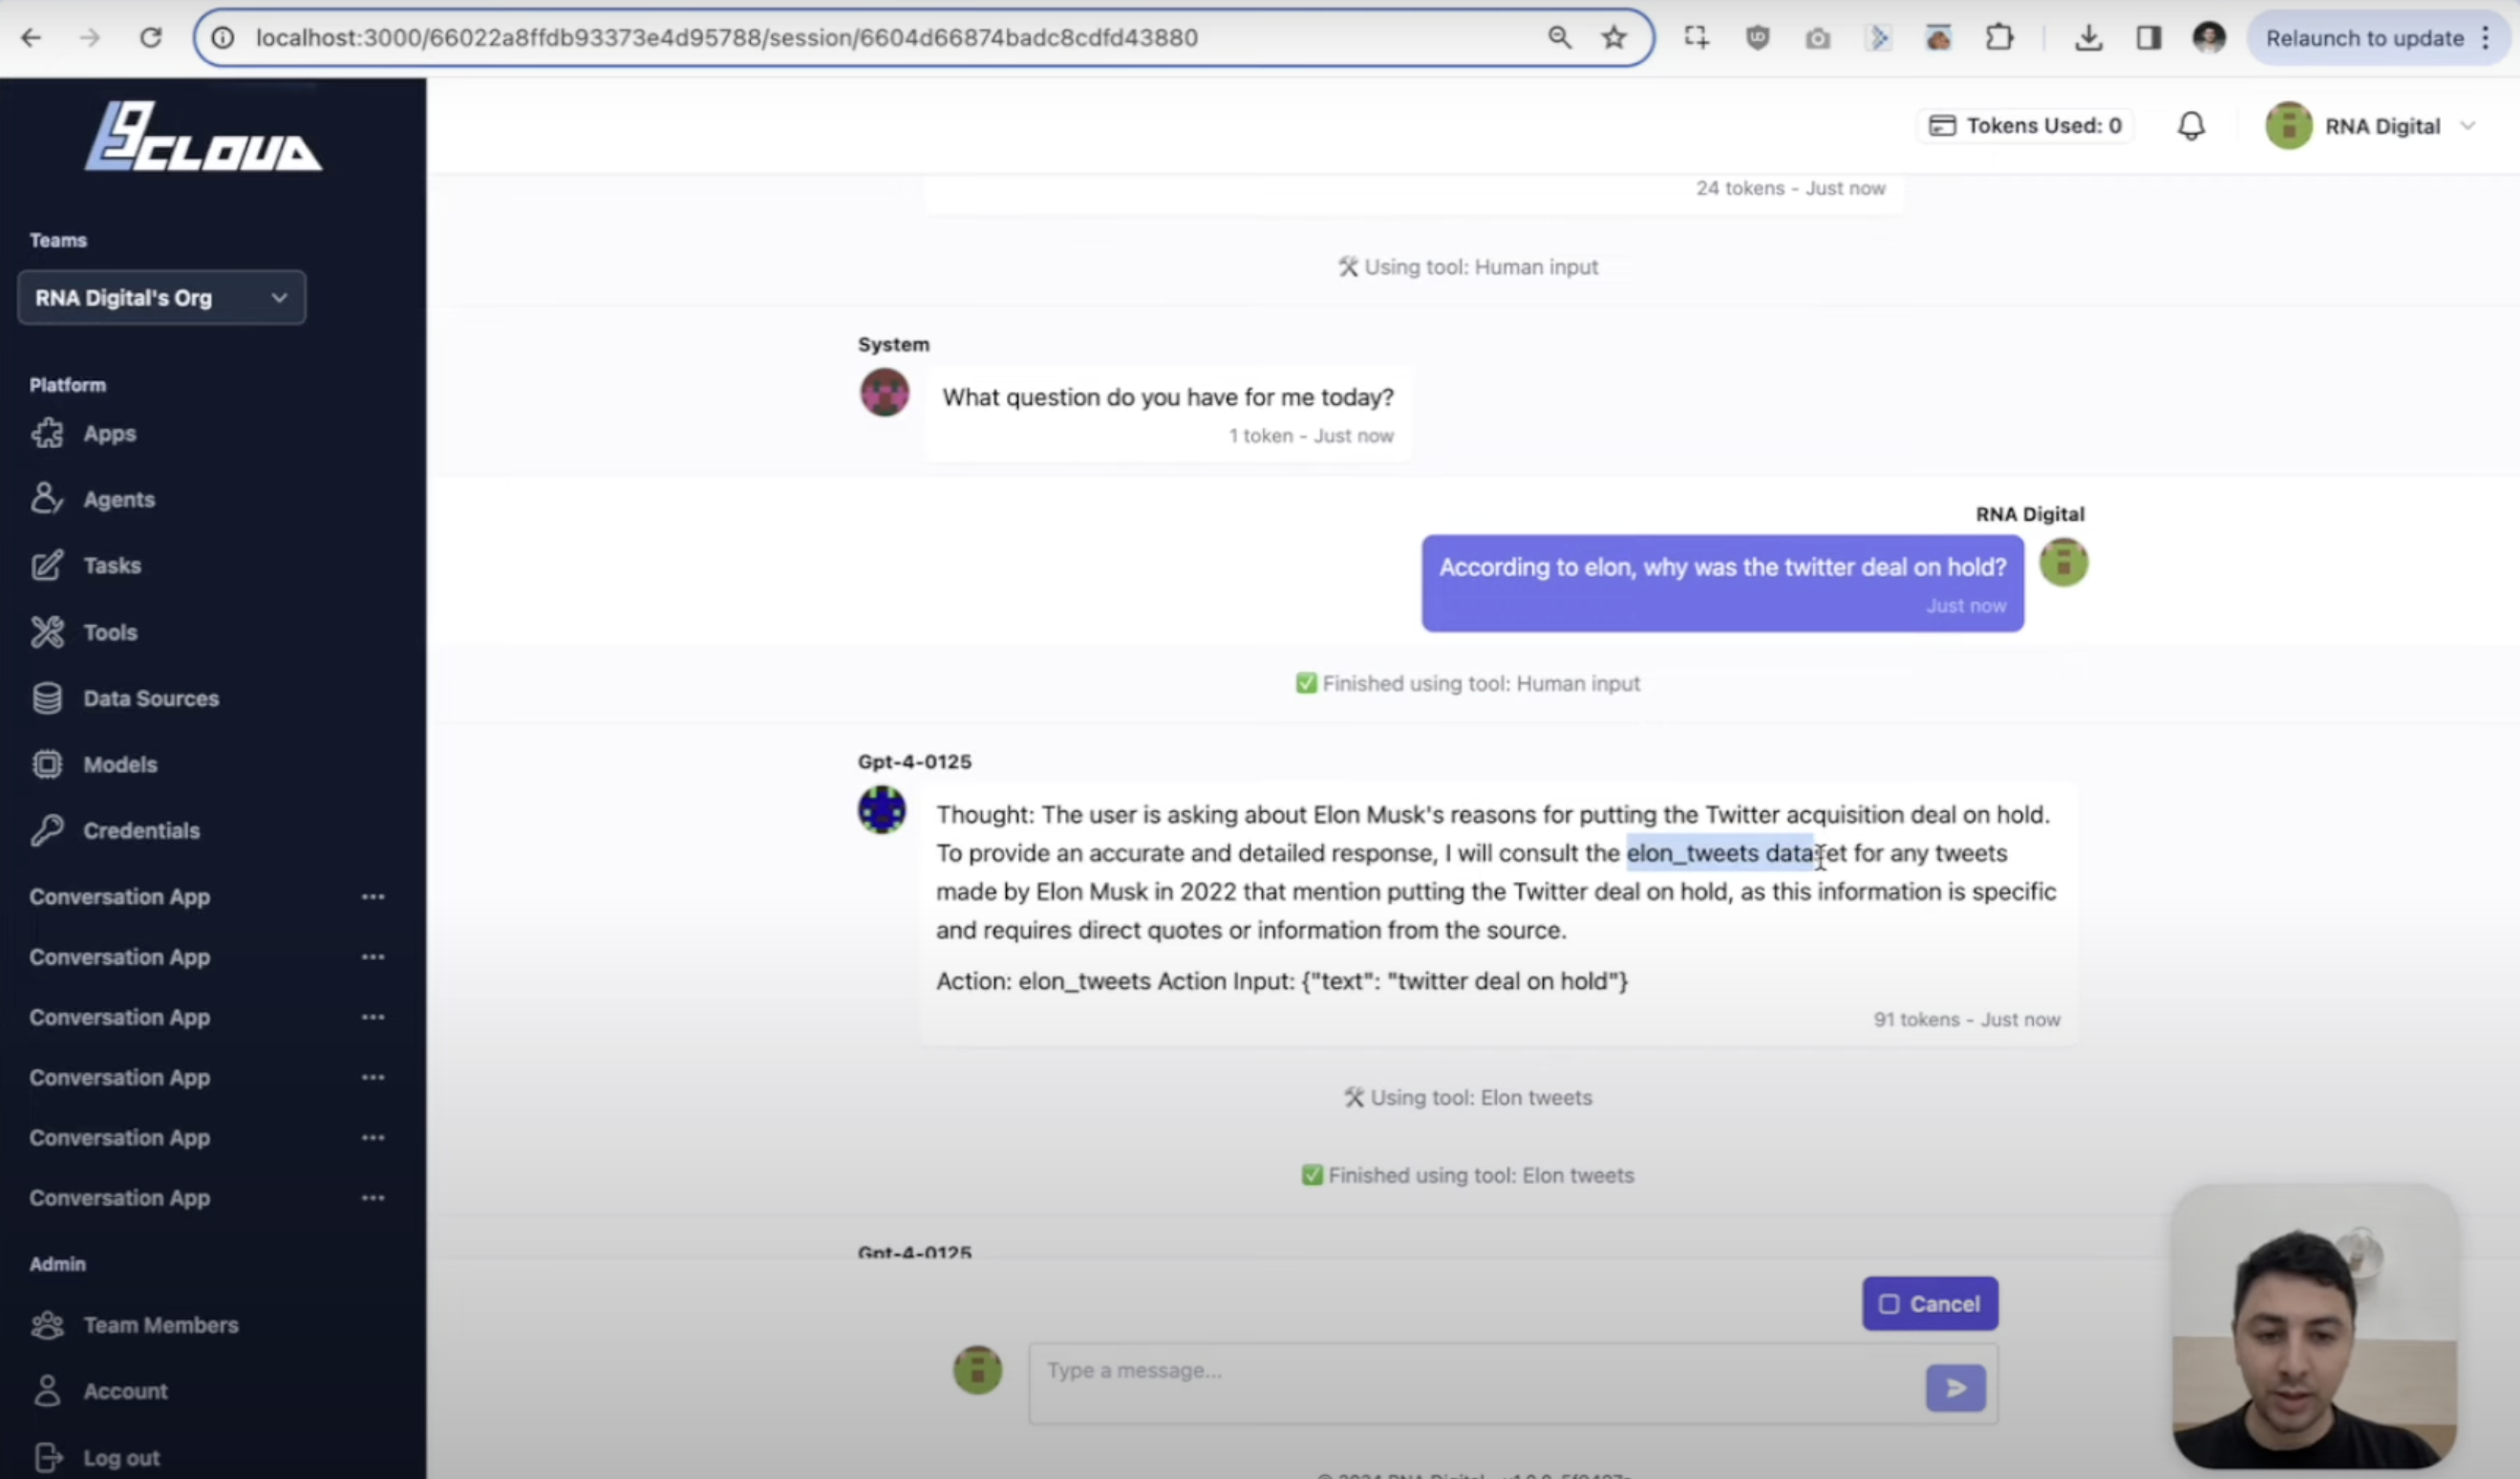Click Relaunch to update
This screenshot has height=1479, width=2520.
tap(2362, 37)
